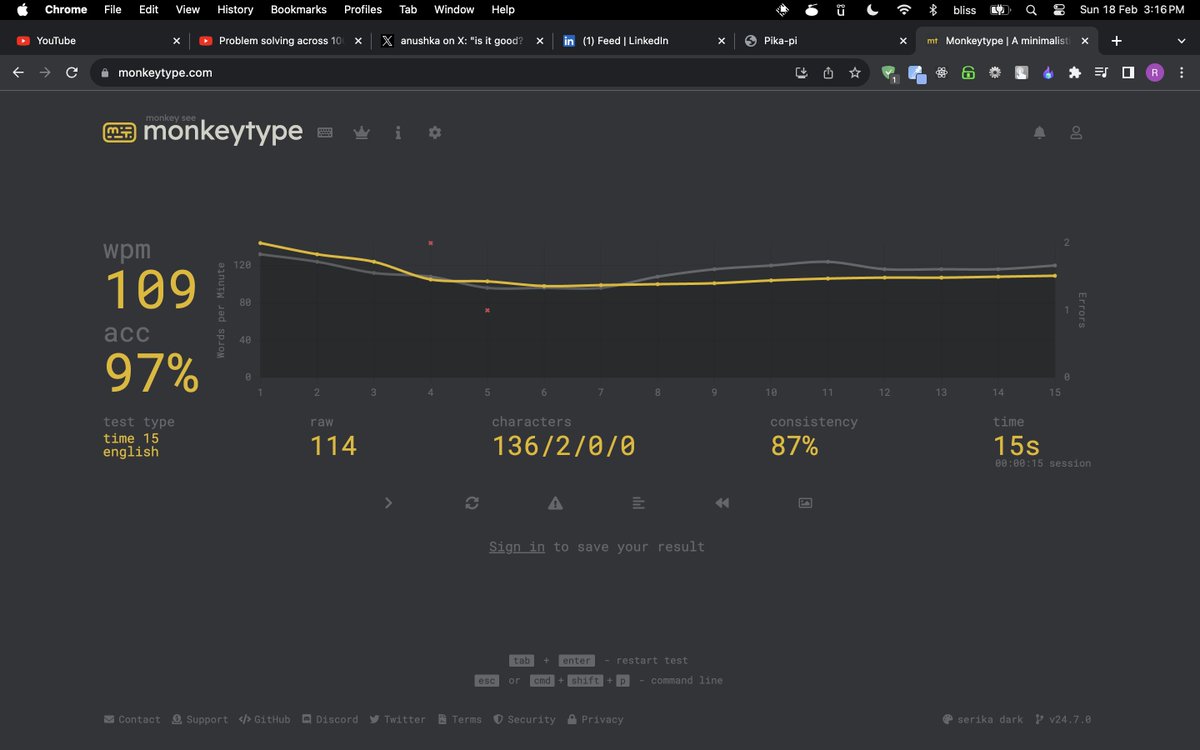1200x750 pixels.
Task: Toggle the words history view
Action: [x=638, y=503]
